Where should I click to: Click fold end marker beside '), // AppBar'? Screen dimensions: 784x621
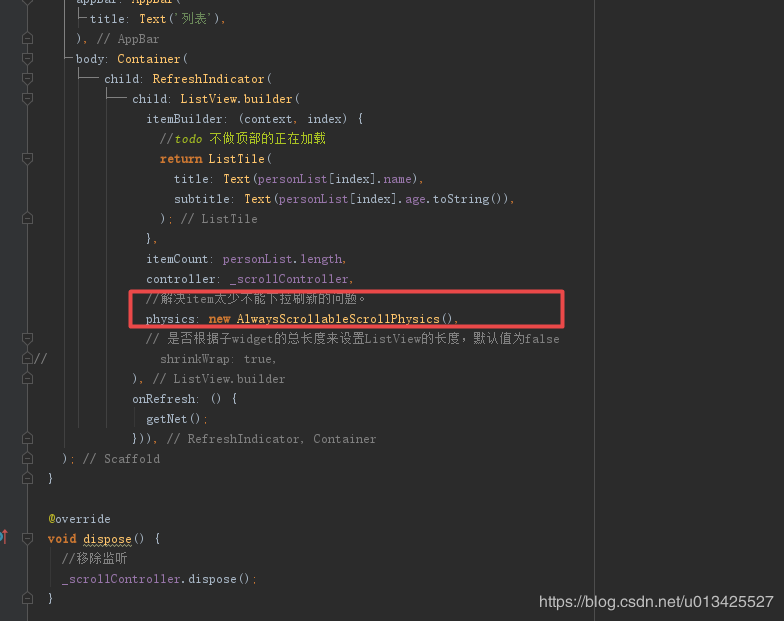click(x=28, y=39)
